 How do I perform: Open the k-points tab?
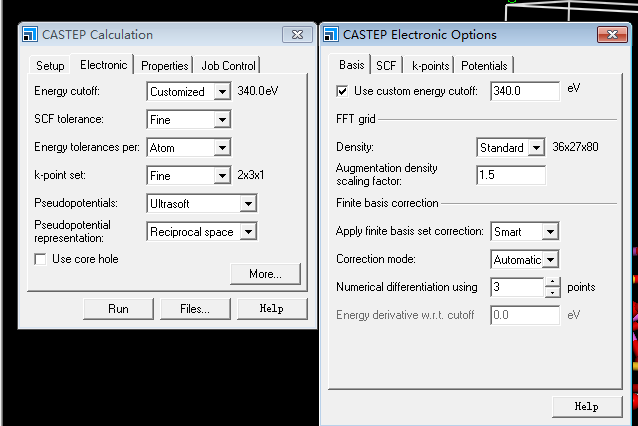tap(430, 66)
